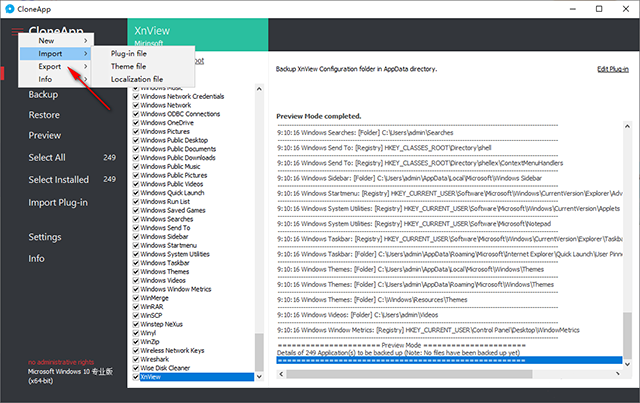
Task: Start Restore from the sidebar
Action: [x=45, y=114]
